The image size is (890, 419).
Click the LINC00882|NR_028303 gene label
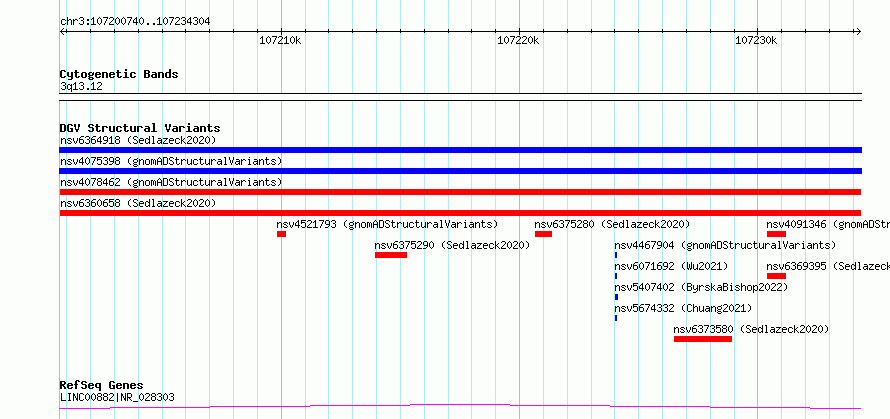pyautogui.click(x=117, y=397)
